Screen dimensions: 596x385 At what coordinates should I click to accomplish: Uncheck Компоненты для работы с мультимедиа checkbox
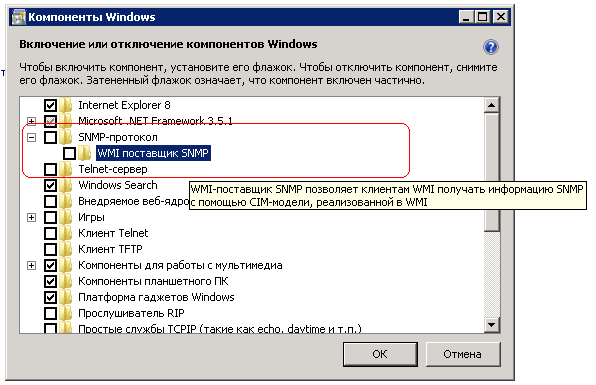pos(51,265)
